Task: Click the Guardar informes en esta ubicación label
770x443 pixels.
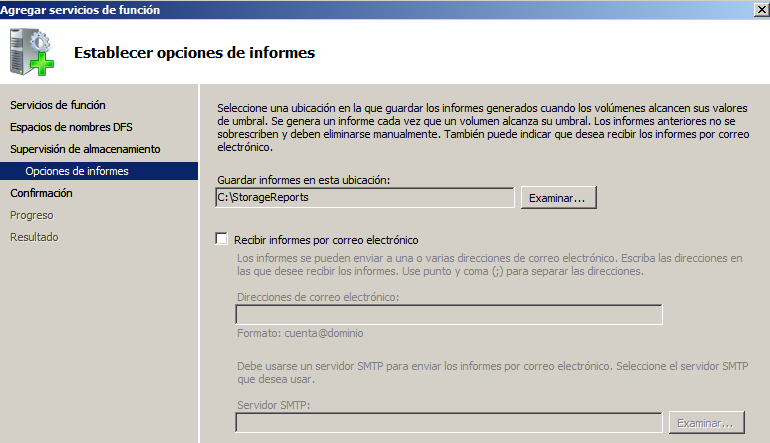Action: [303, 180]
